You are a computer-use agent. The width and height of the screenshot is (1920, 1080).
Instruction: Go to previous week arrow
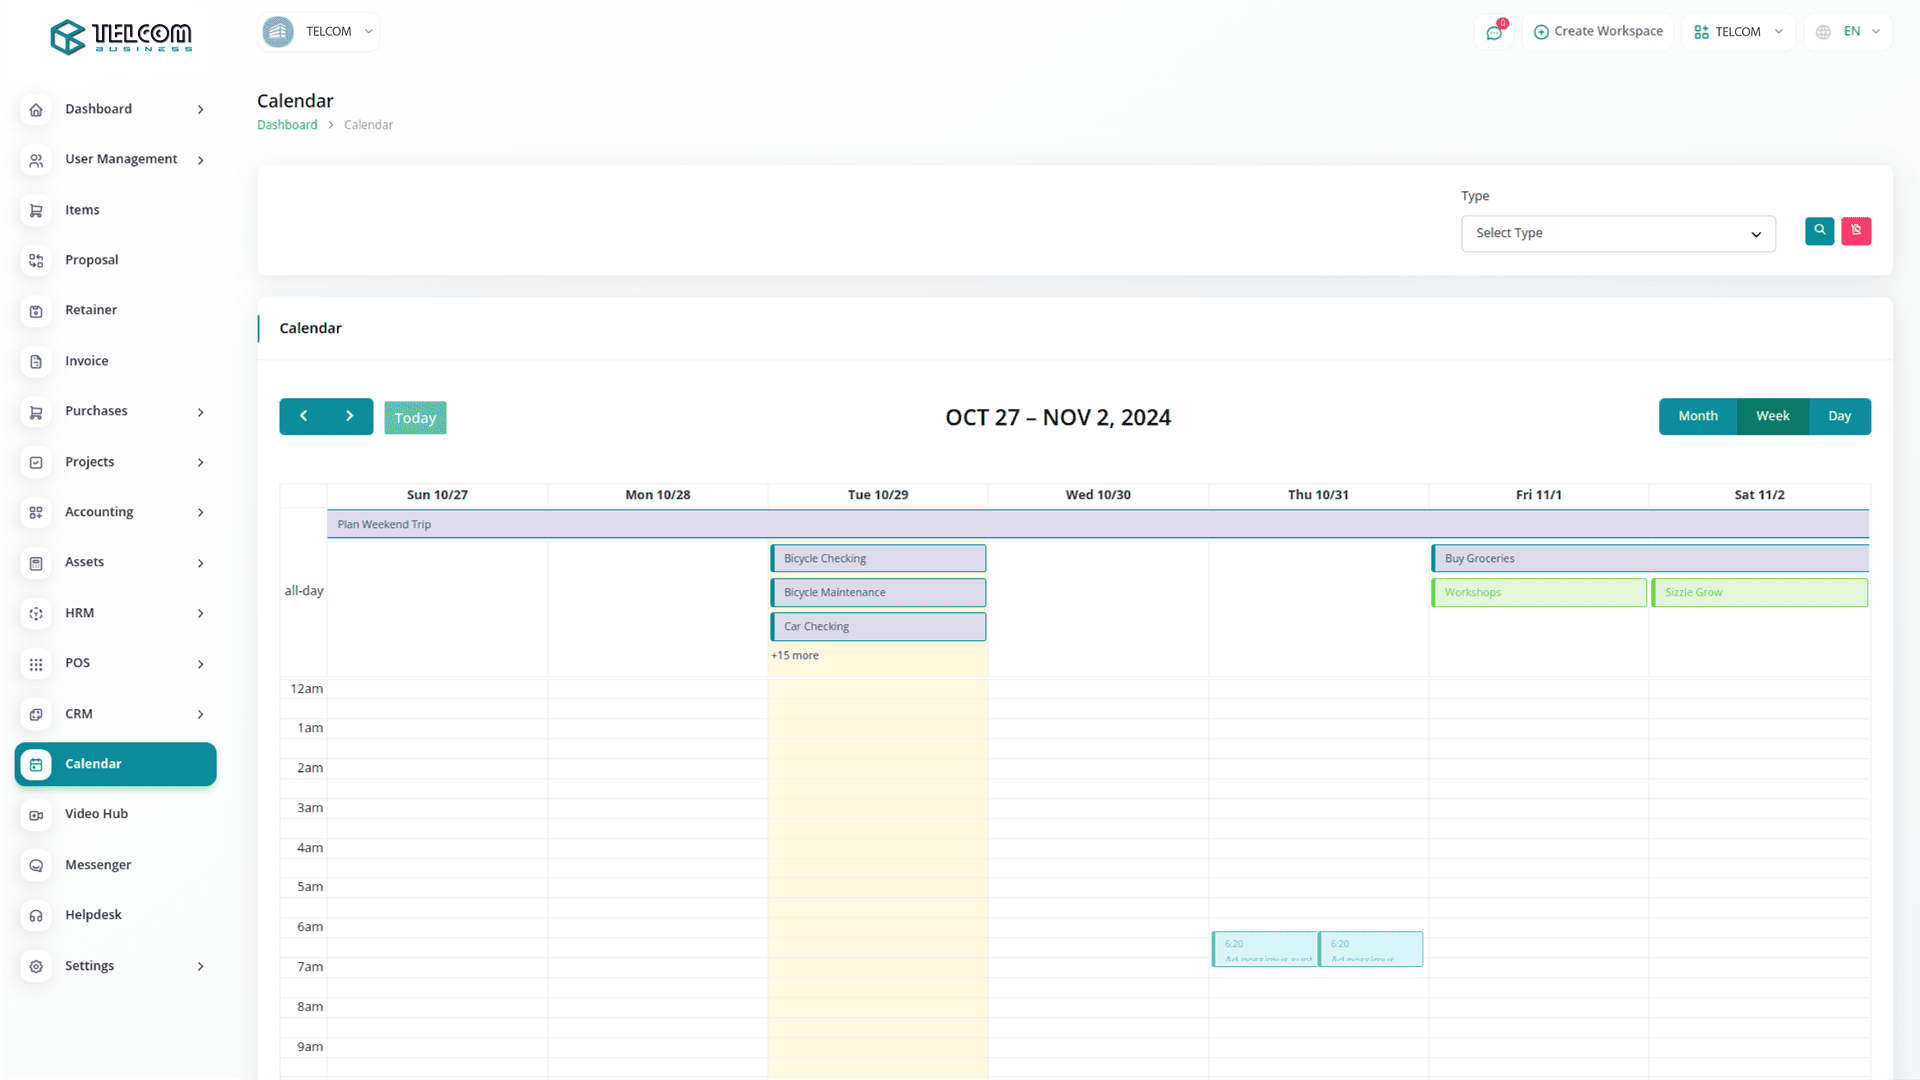[x=303, y=416]
